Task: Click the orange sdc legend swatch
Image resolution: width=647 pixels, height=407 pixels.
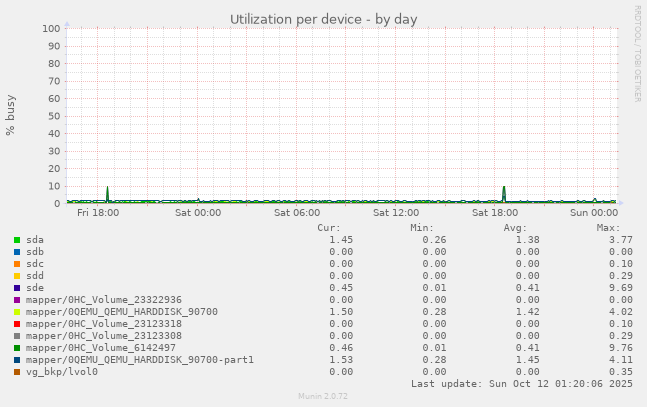Action: tap(17, 264)
